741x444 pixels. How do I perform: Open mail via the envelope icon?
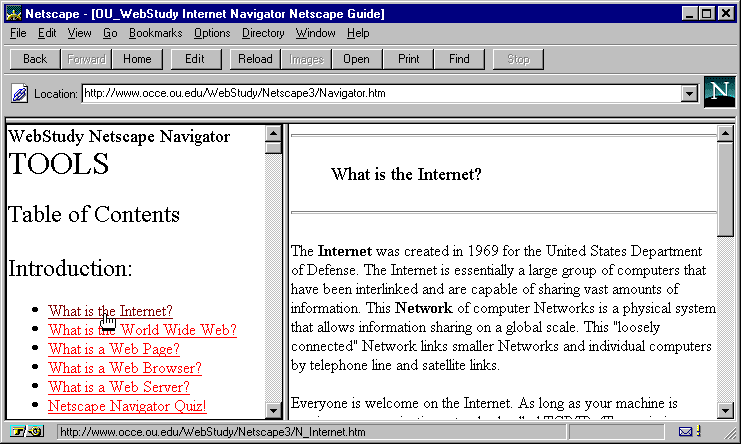pyautogui.click(x=686, y=432)
